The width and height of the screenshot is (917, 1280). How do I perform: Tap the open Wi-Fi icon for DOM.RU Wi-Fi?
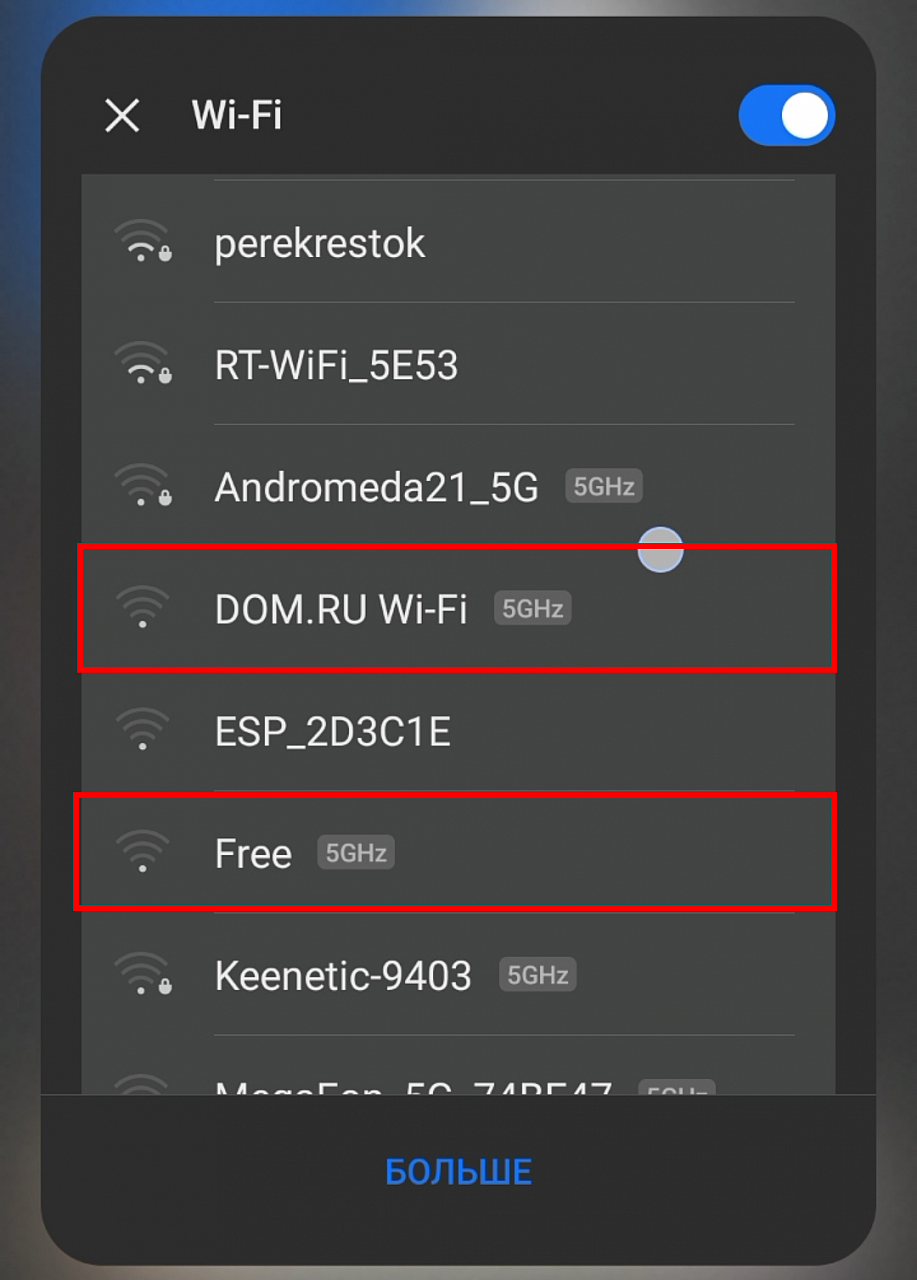pyautogui.click(x=143, y=608)
